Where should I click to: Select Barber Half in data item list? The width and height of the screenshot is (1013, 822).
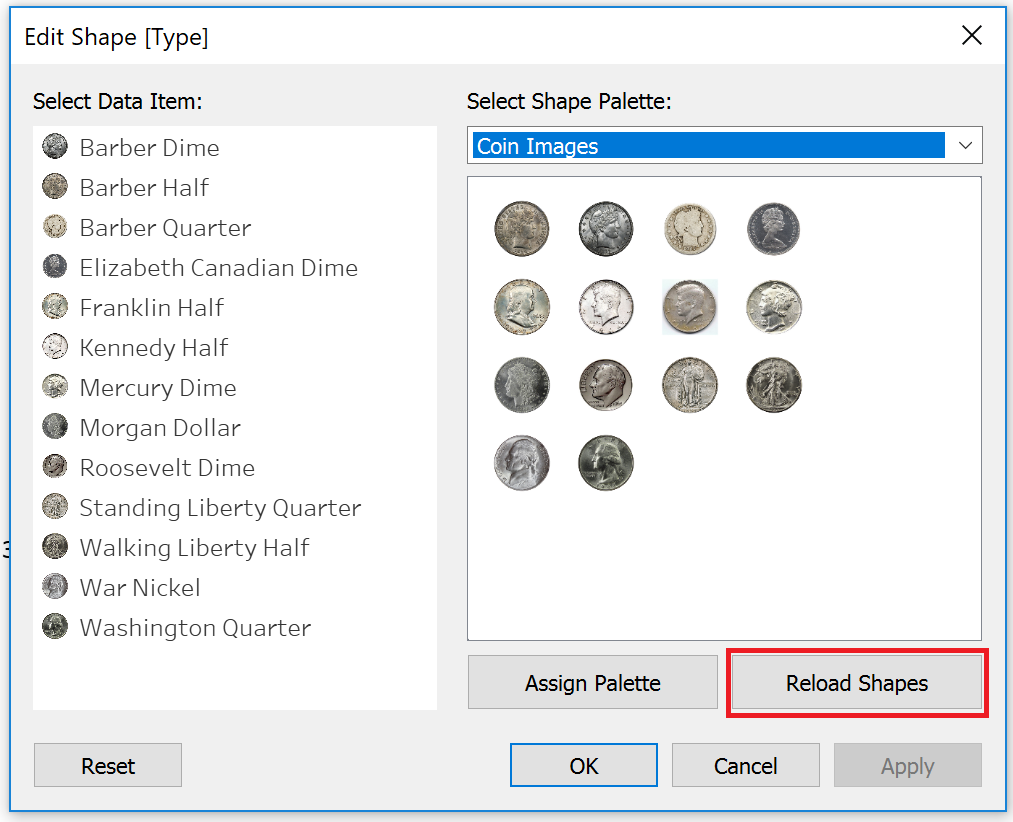(x=235, y=187)
